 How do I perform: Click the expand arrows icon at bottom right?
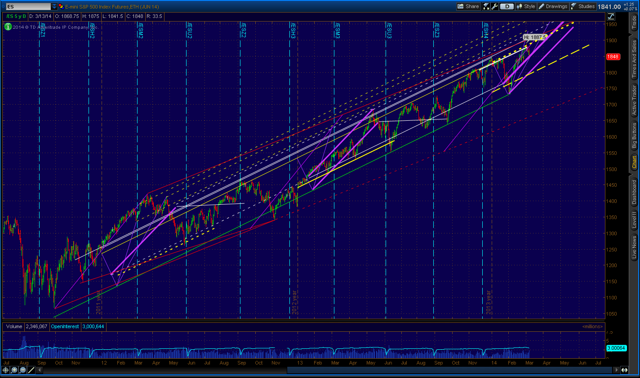pos(624,370)
